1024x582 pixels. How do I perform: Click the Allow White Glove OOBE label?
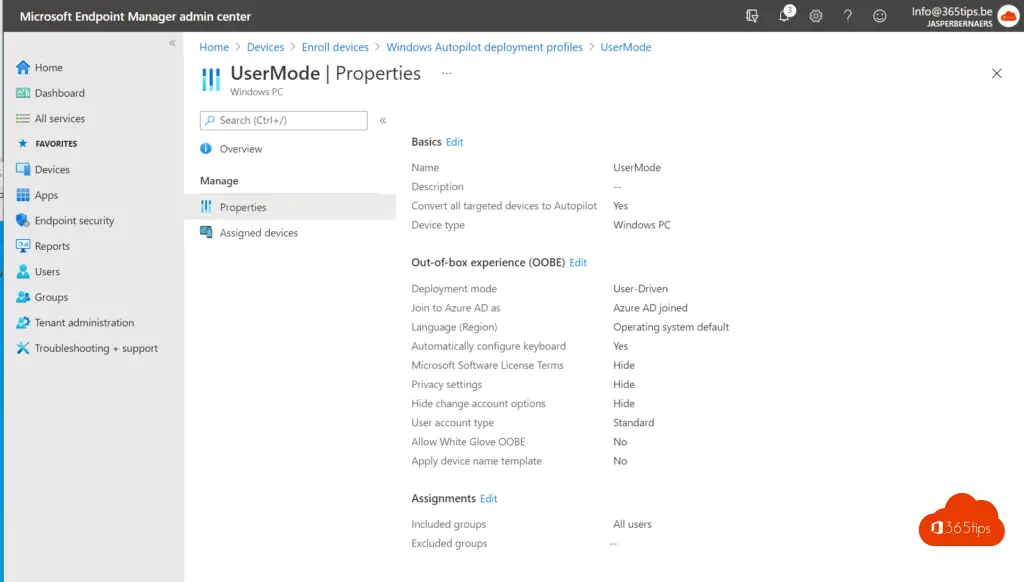468,442
